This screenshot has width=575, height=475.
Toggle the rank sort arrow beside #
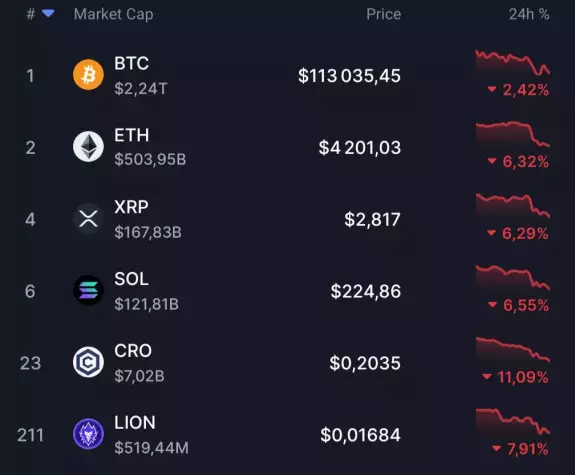point(48,14)
